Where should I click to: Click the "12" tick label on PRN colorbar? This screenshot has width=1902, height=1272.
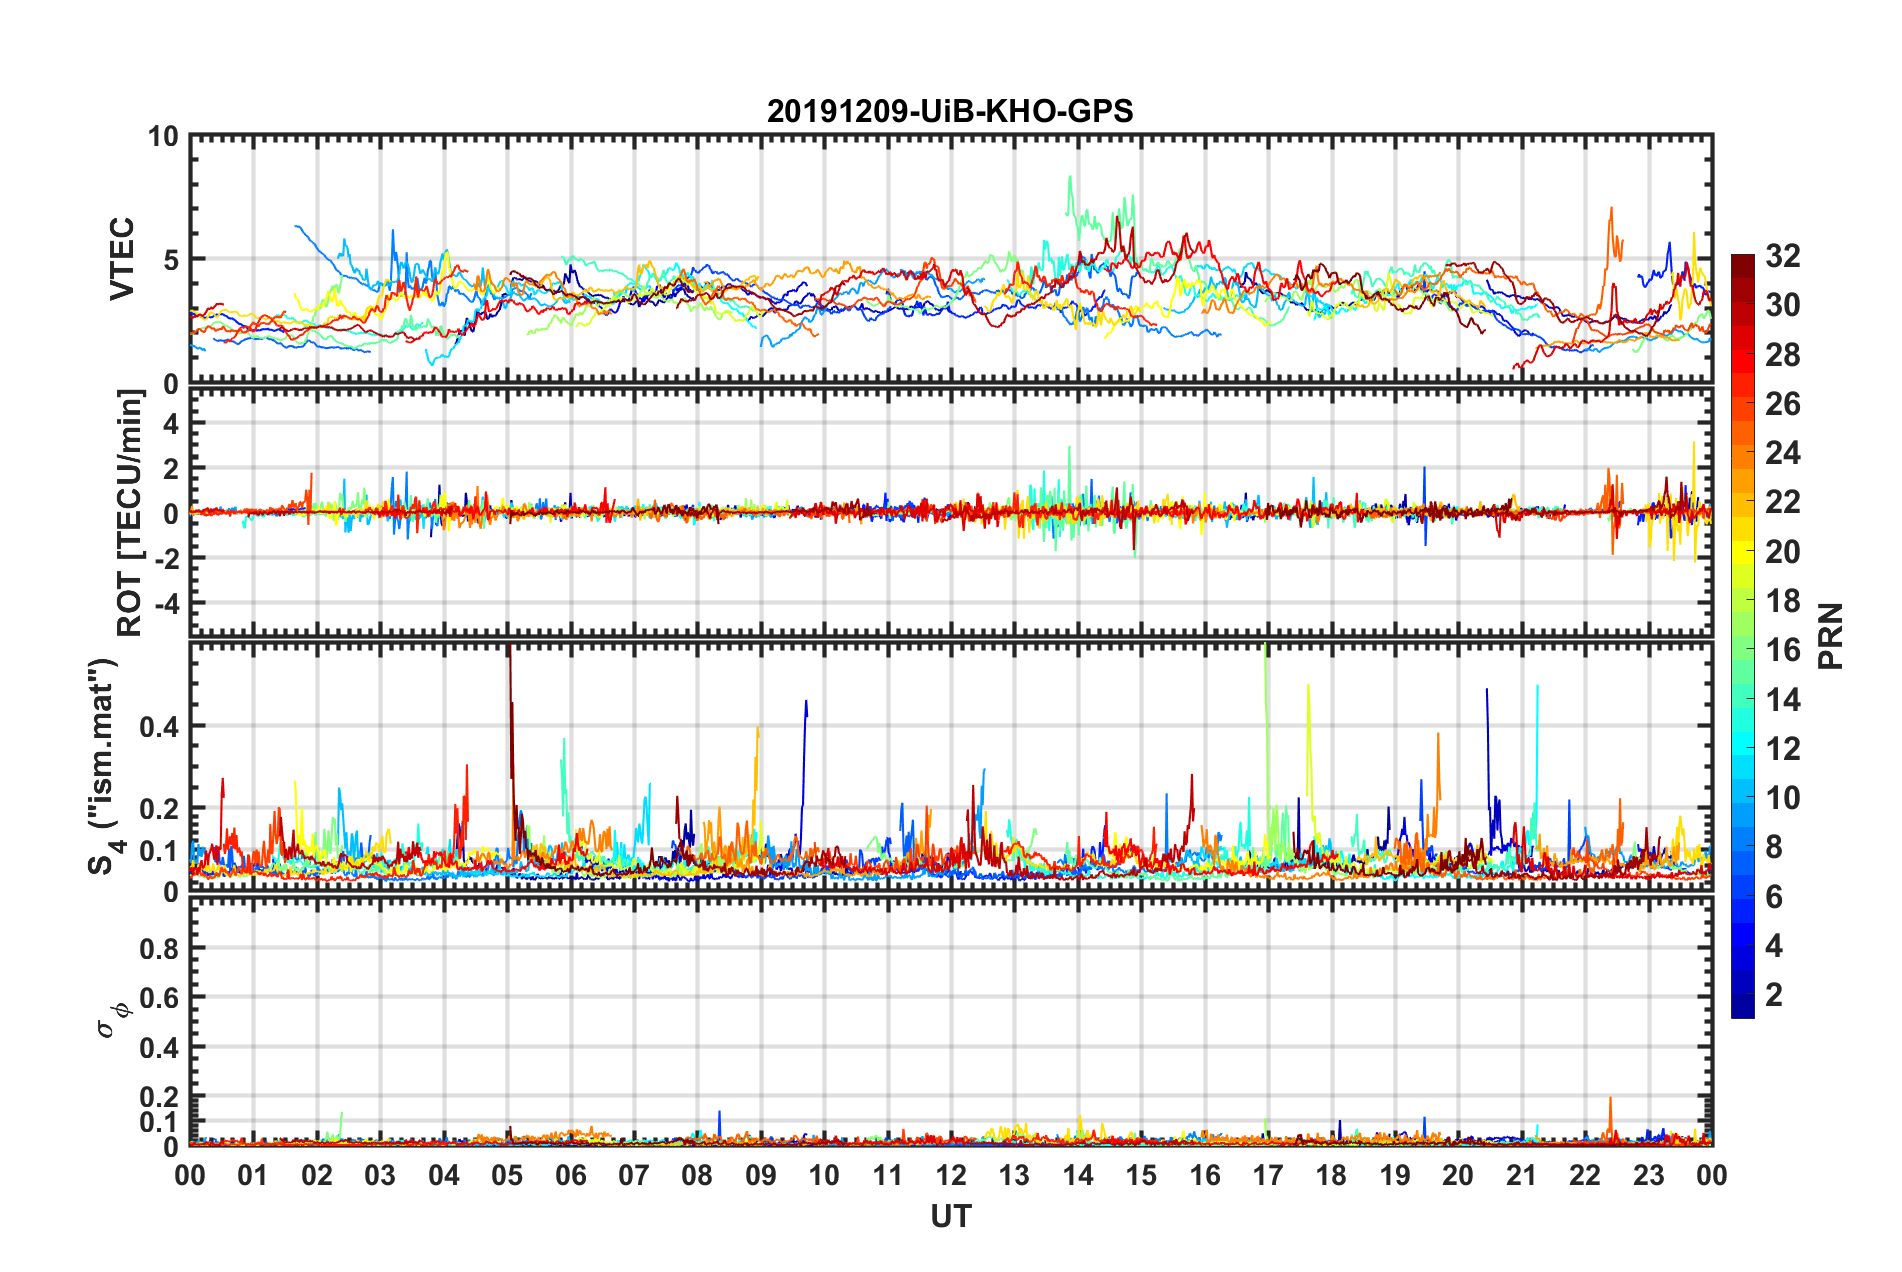[1783, 749]
